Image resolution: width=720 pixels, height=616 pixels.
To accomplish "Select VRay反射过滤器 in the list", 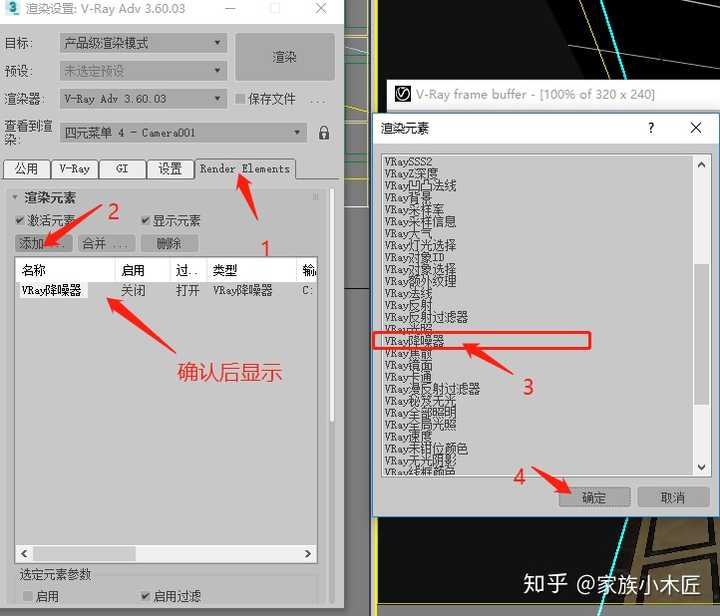I will [426, 317].
